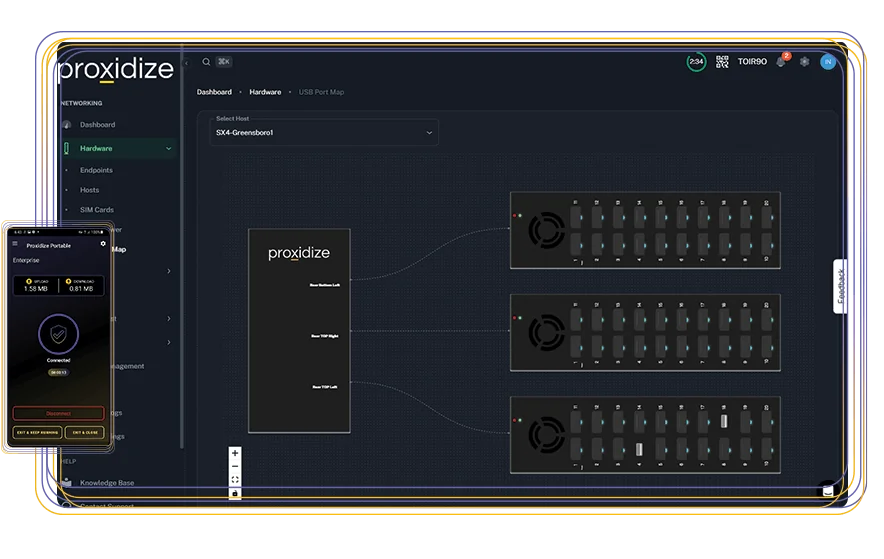Zoom out on the port map
The width and height of the screenshot is (884, 559).
[235, 467]
